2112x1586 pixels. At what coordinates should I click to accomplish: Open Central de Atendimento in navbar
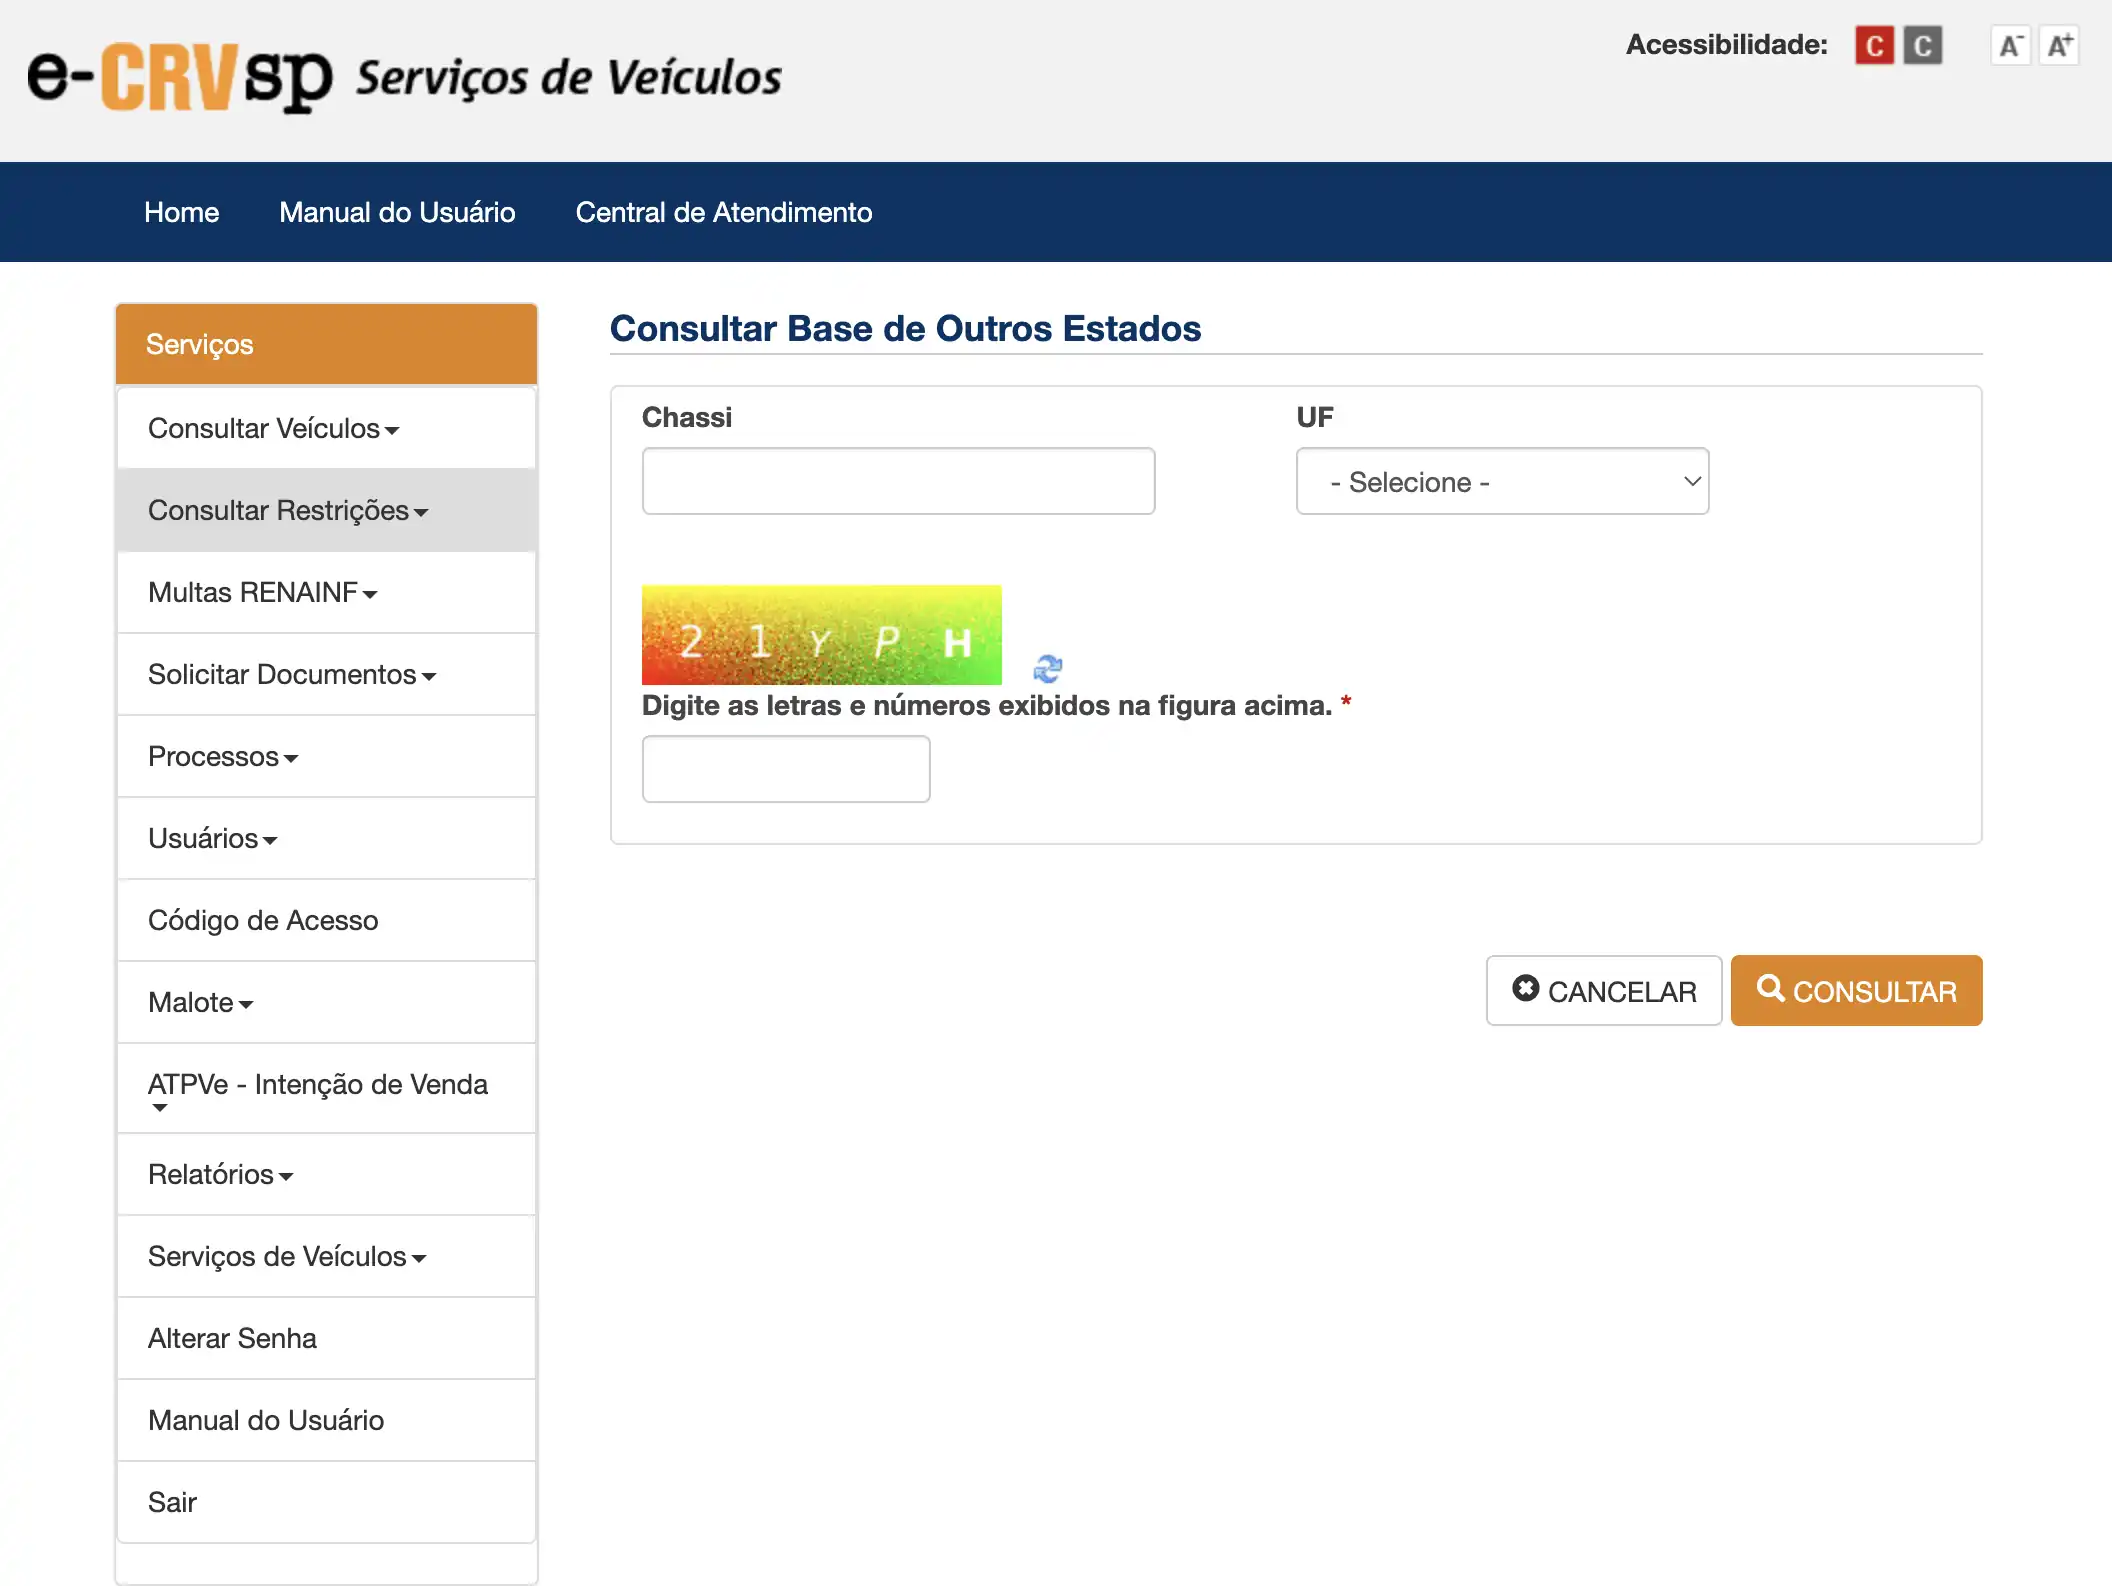(723, 212)
